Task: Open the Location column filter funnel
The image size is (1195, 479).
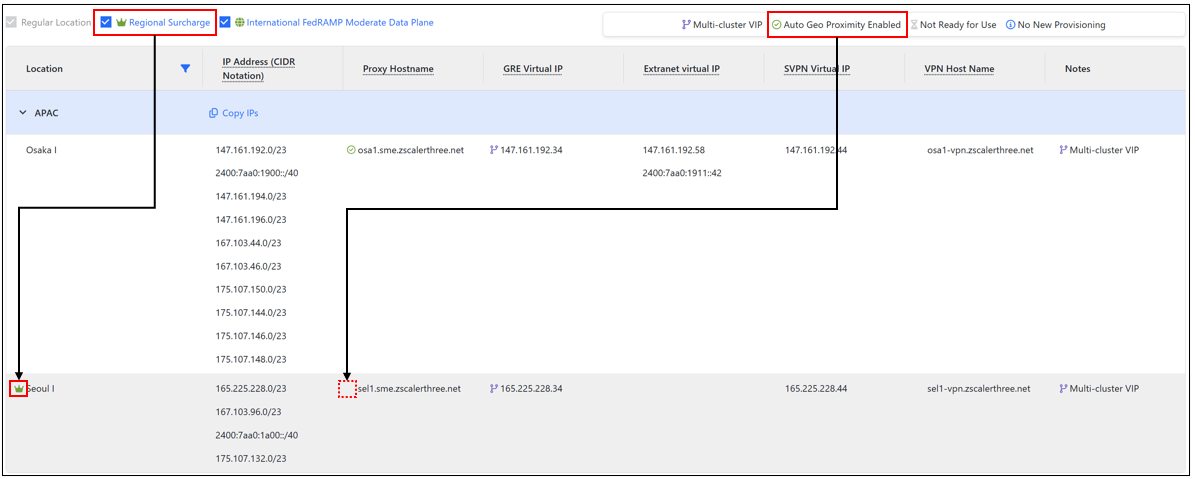Action: click(184, 69)
